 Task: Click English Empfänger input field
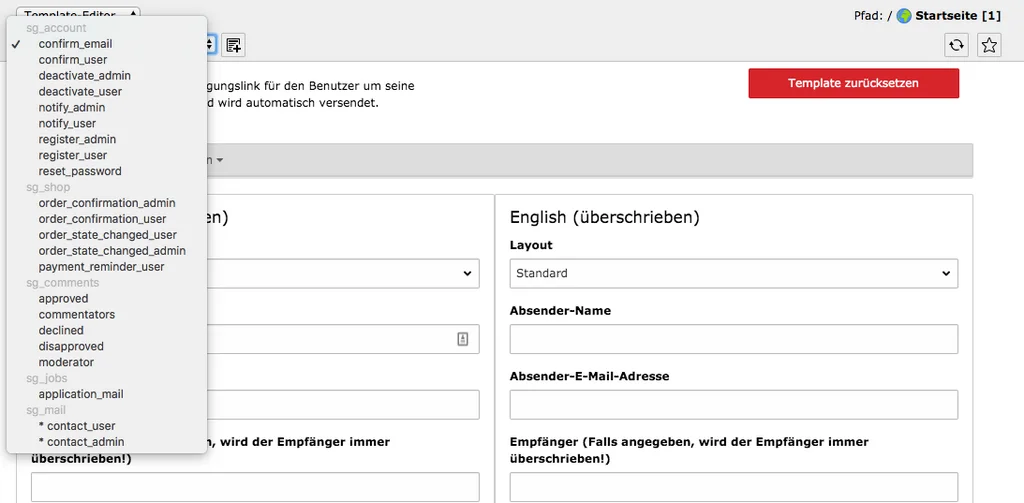(733, 487)
